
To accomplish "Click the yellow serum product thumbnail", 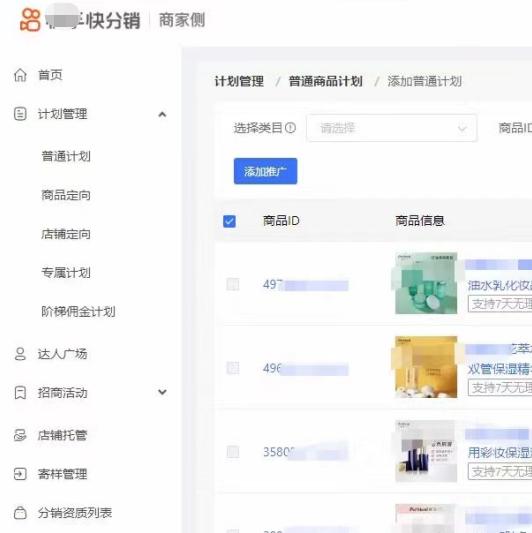I will pyautogui.click(x=426, y=367).
